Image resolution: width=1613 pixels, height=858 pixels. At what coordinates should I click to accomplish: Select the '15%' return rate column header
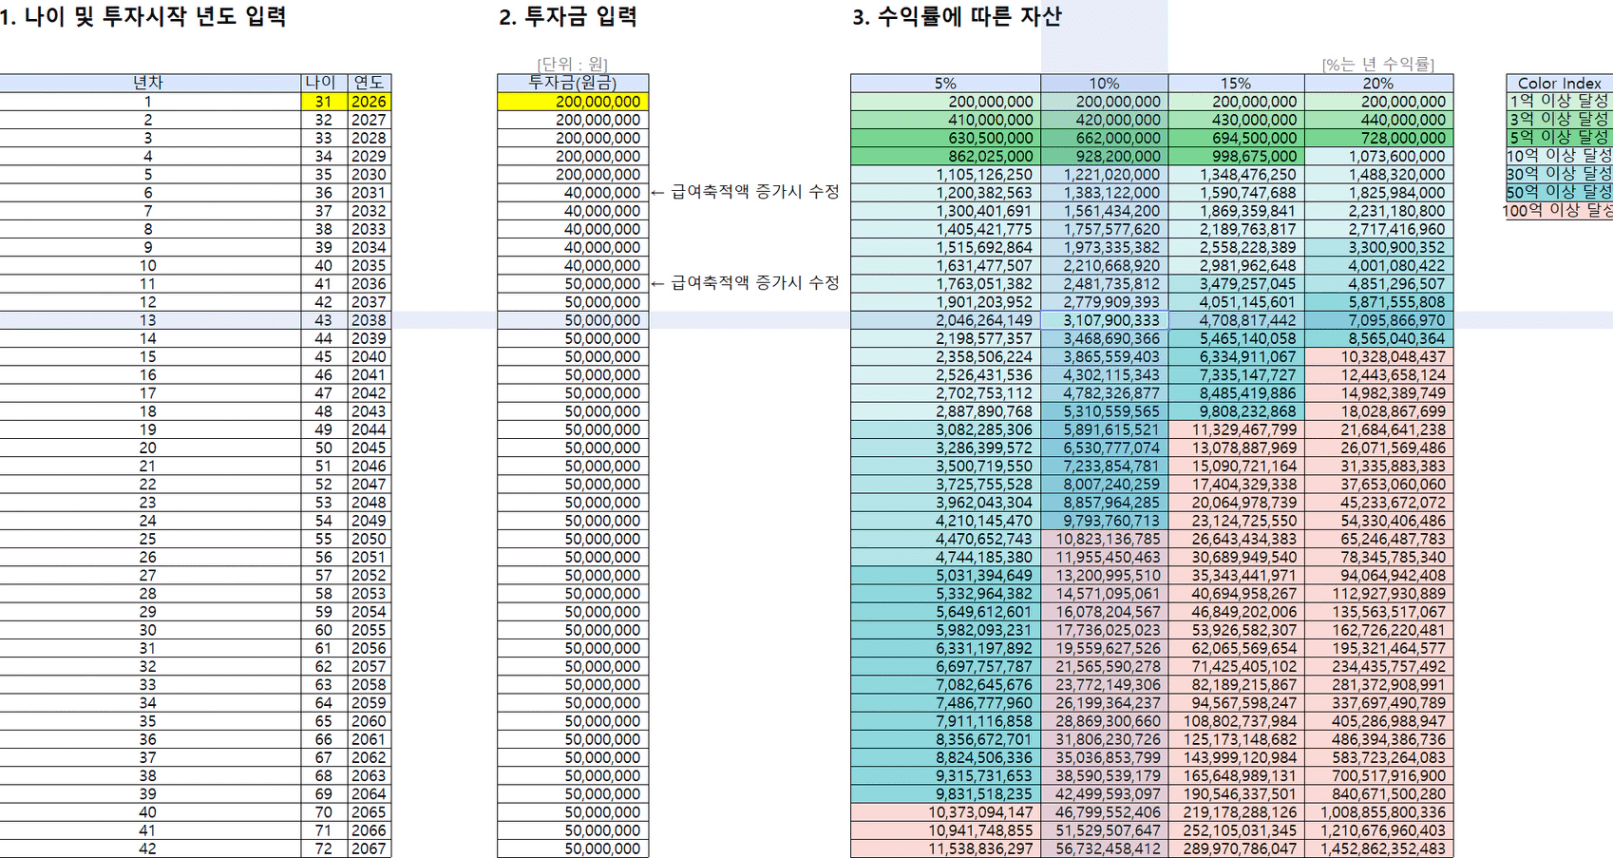[x=1236, y=83]
